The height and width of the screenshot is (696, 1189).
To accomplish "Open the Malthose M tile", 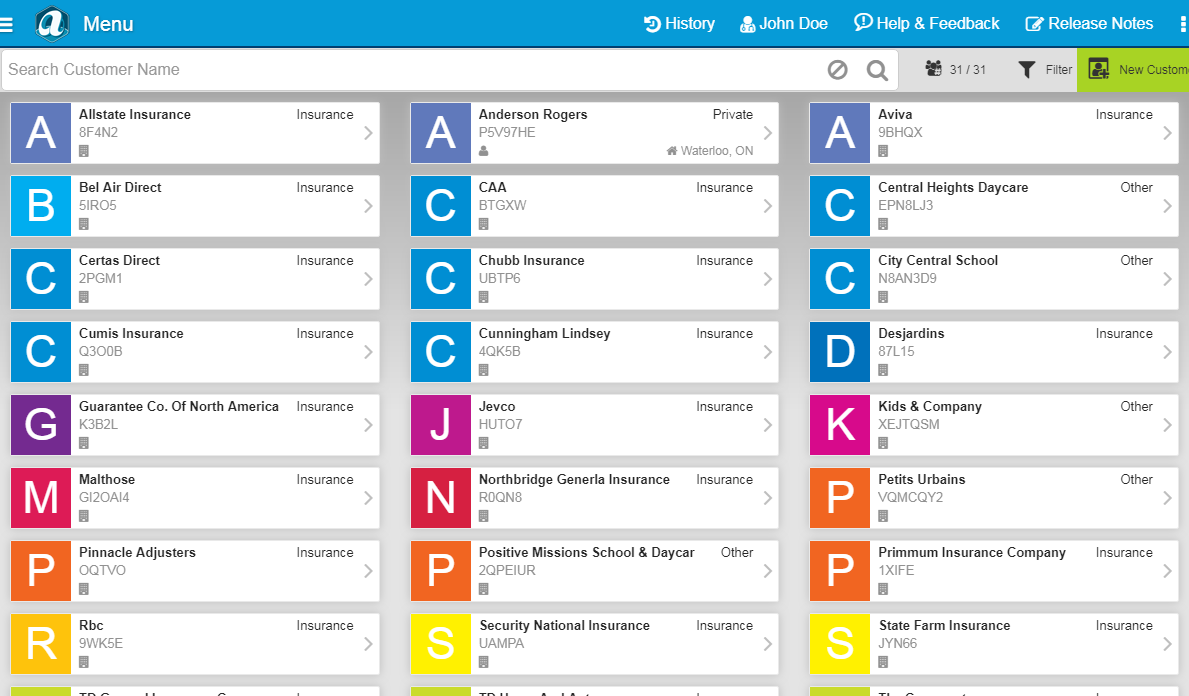I will point(41,497).
